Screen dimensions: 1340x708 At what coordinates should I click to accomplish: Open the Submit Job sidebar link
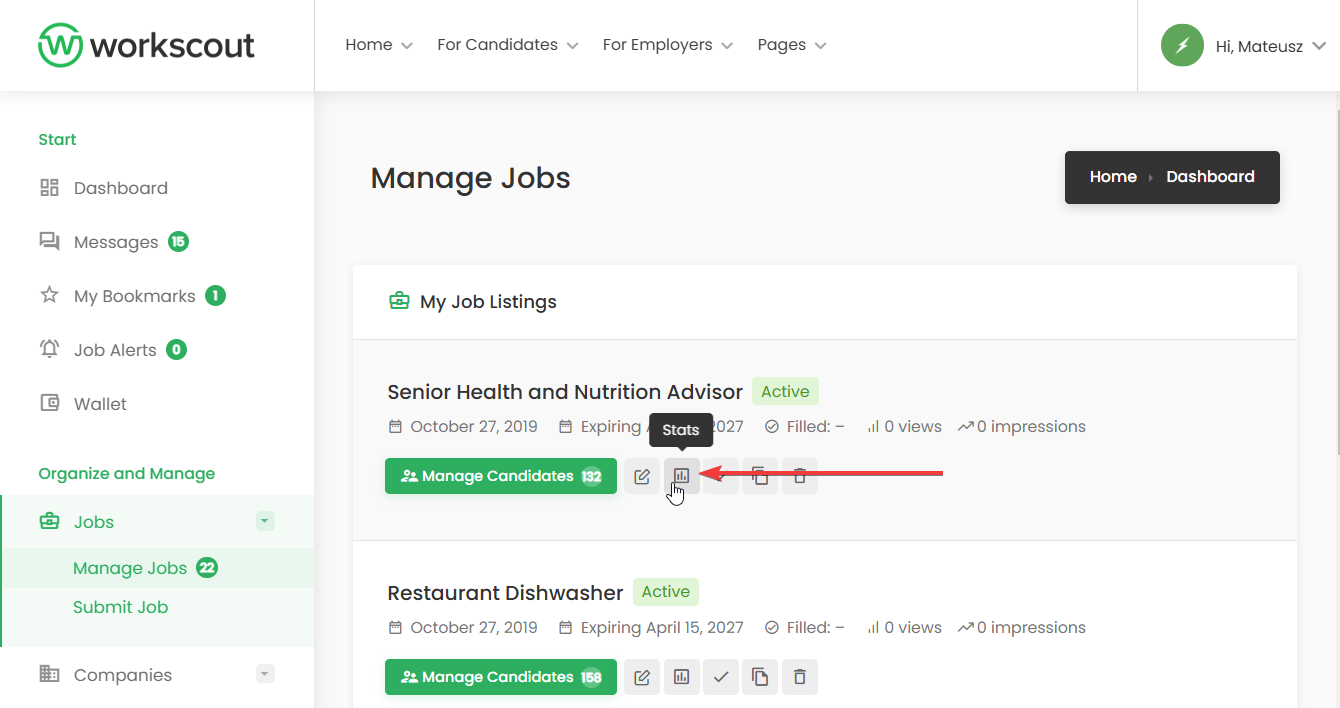(120, 607)
